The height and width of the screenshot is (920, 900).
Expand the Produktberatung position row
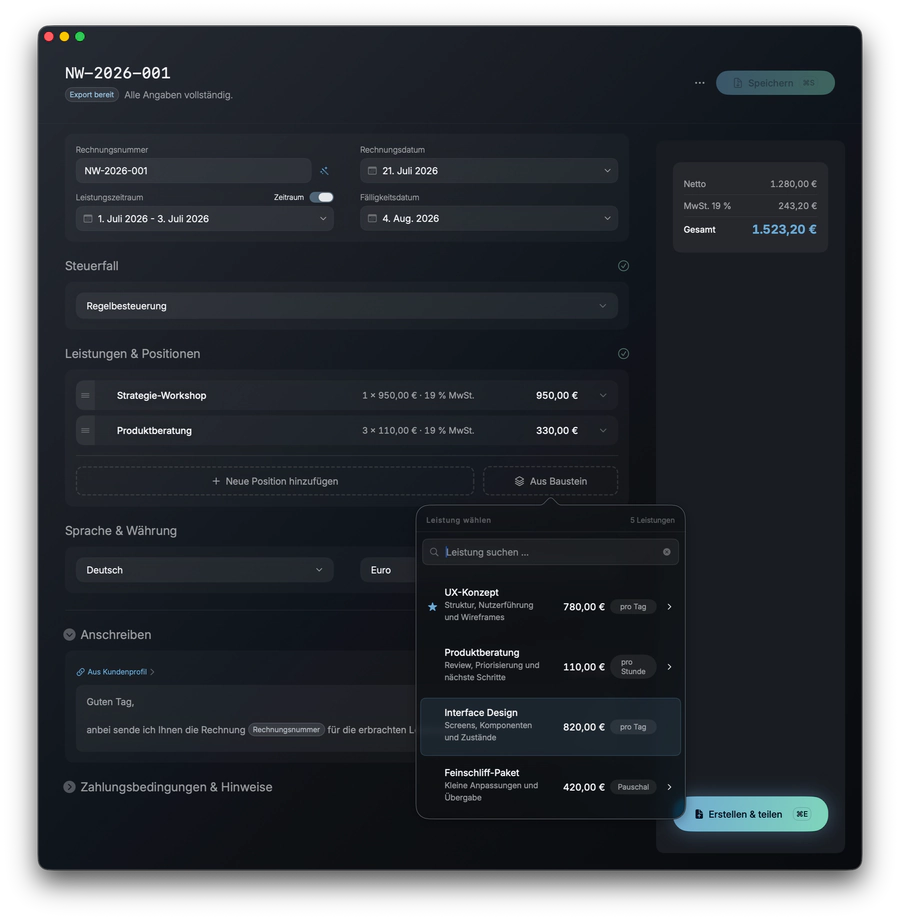point(603,431)
